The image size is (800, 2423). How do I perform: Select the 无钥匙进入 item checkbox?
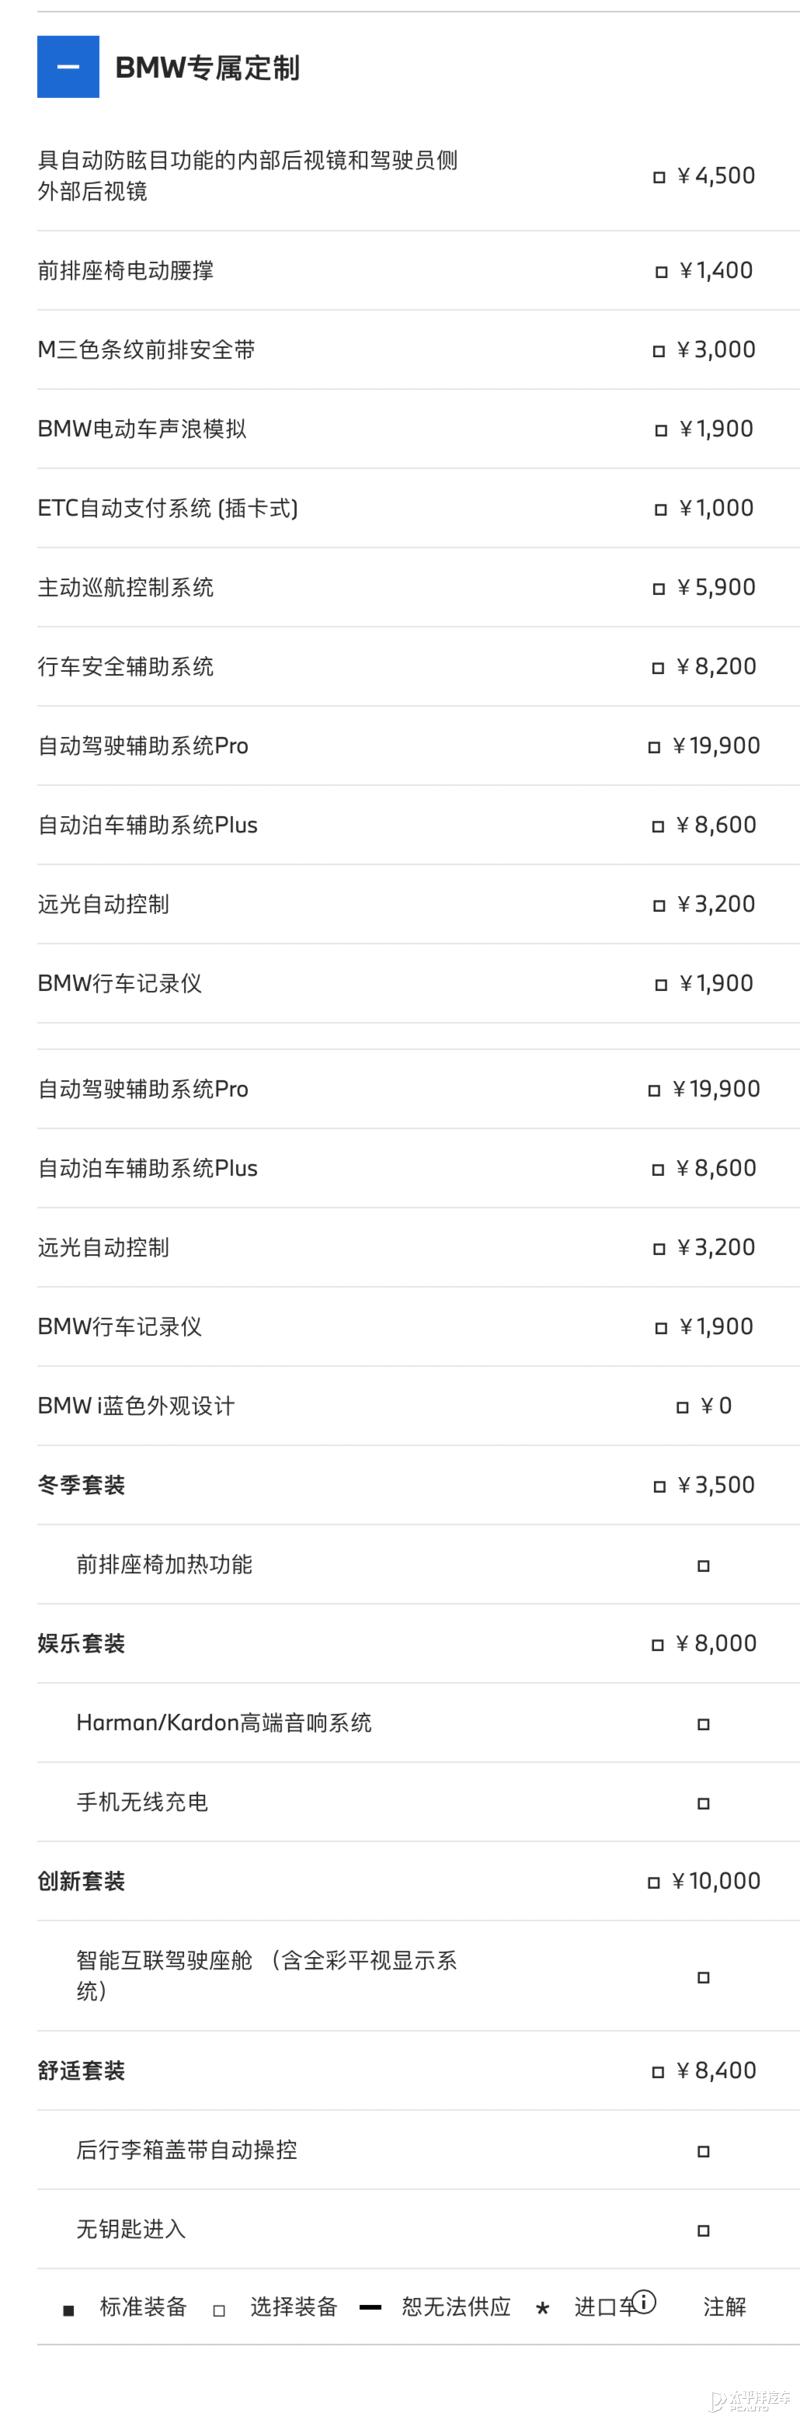tap(704, 2230)
